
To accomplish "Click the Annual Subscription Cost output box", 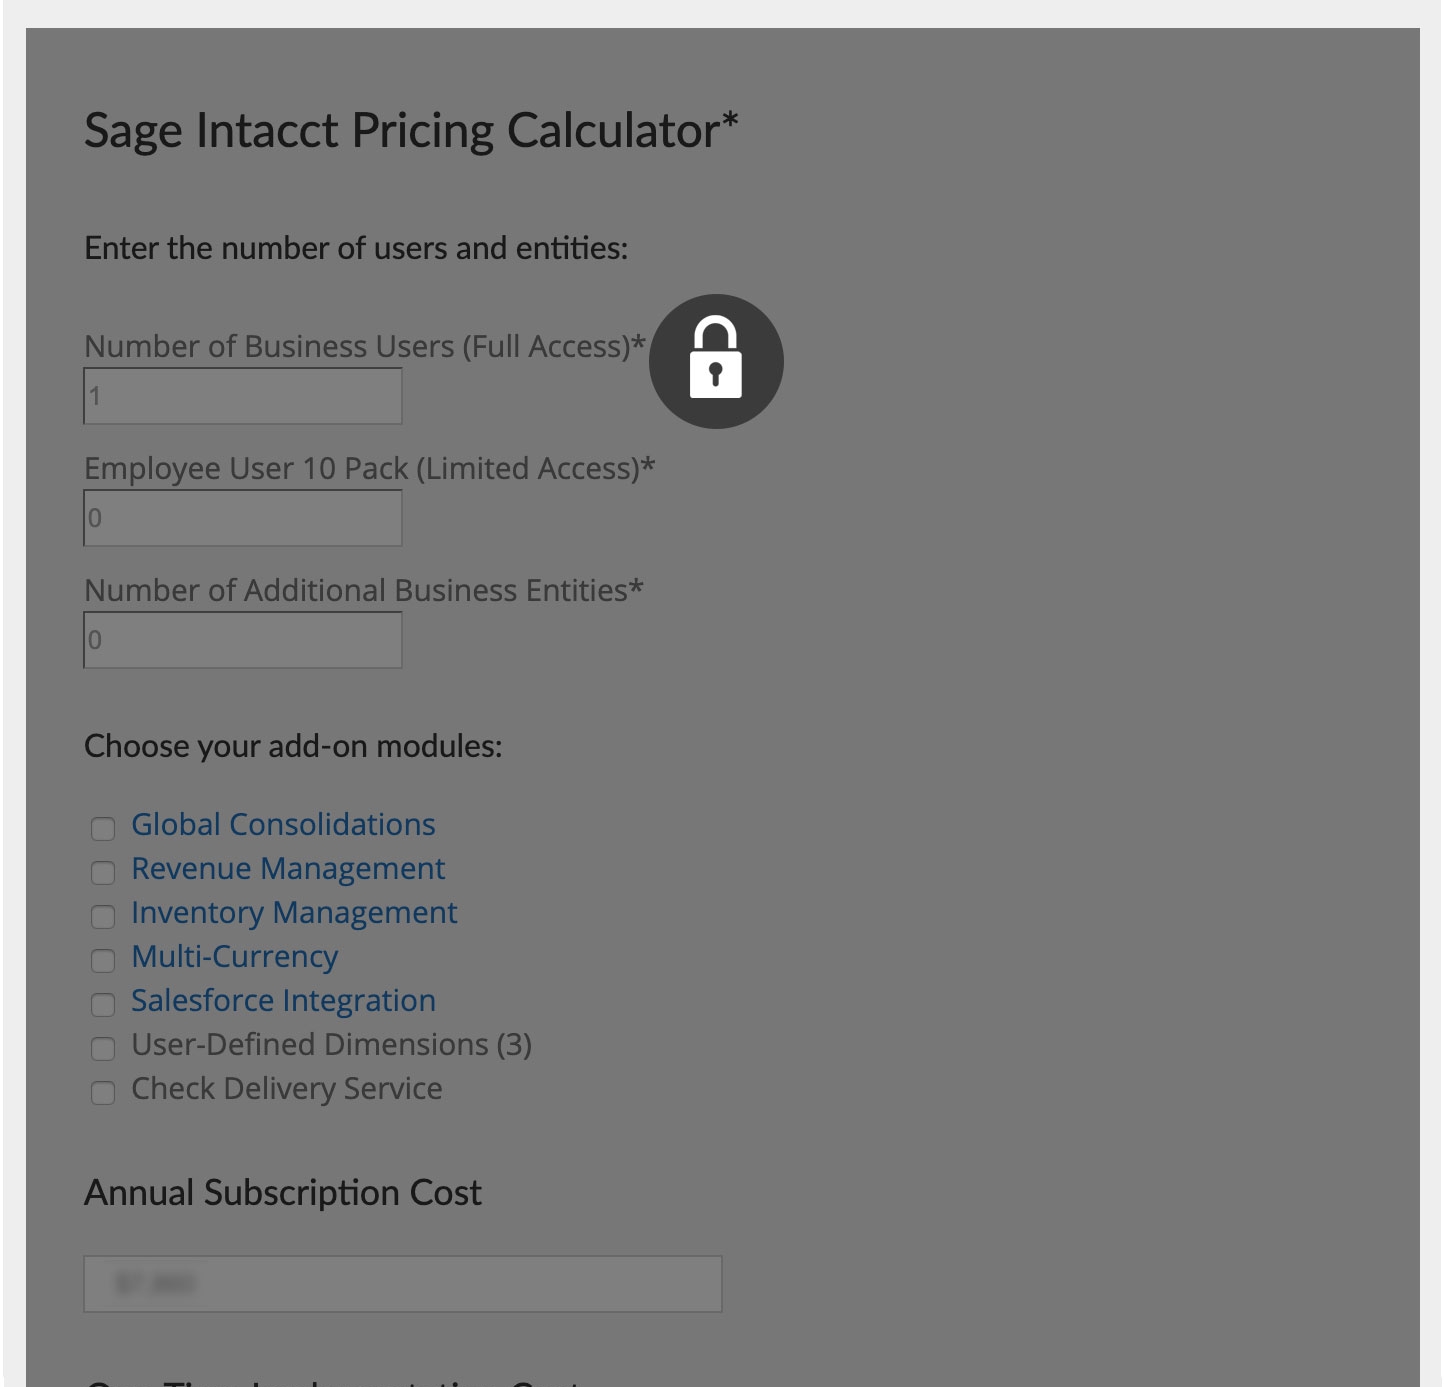I will pos(402,1284).
